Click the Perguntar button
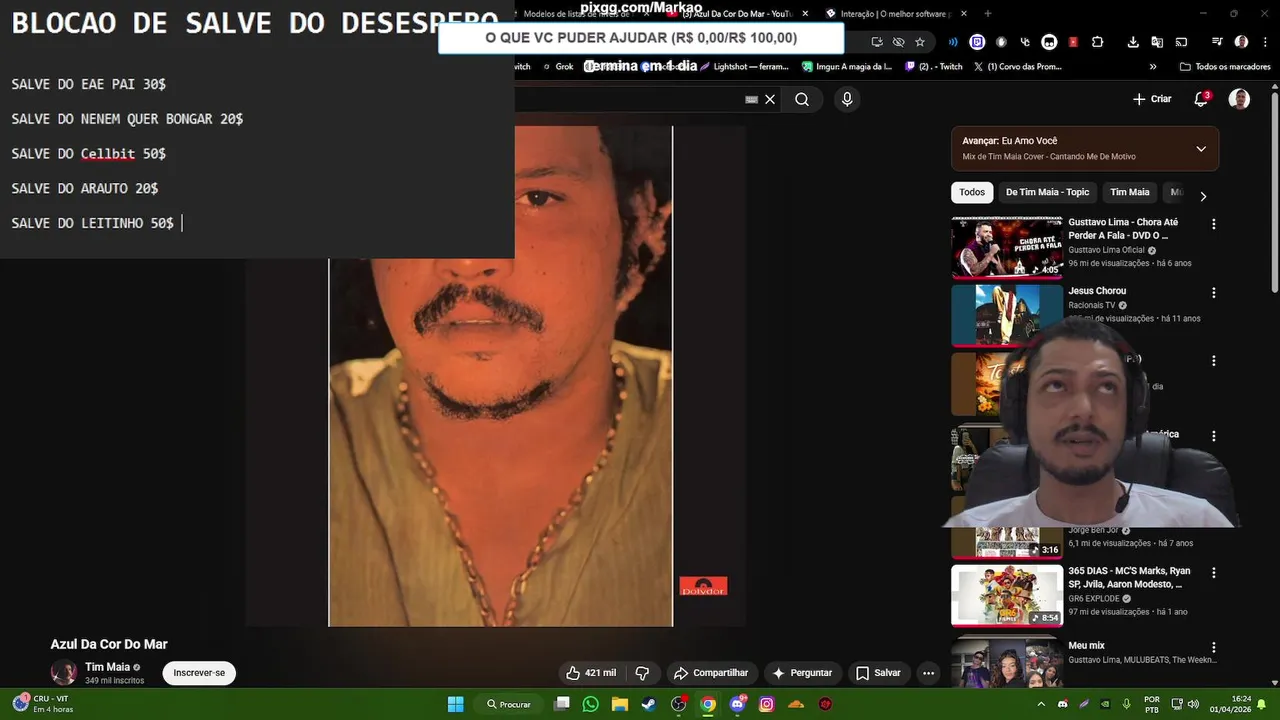This screenshot has height=720, width=1280. tap(802, 673)
